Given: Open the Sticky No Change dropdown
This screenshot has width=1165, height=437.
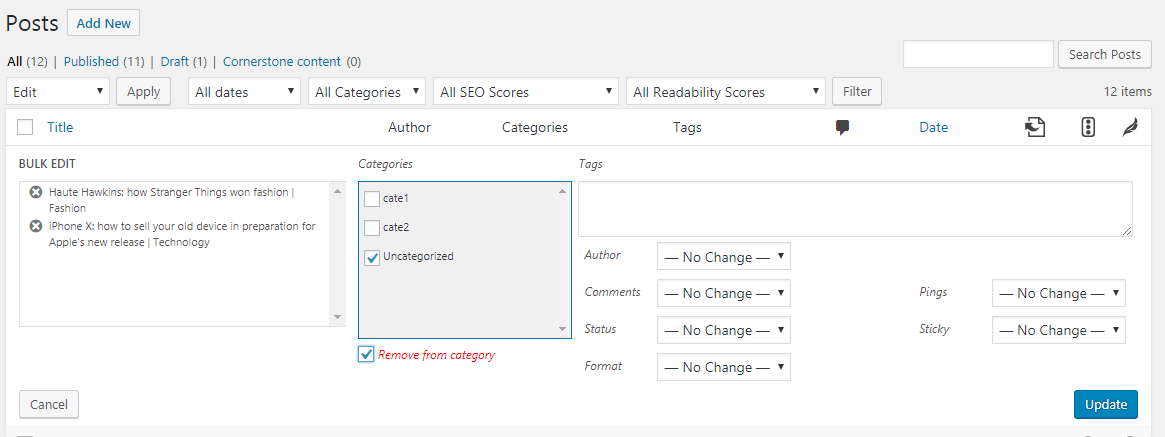Looking at the screenshot, I should [x=1059, y=330].
